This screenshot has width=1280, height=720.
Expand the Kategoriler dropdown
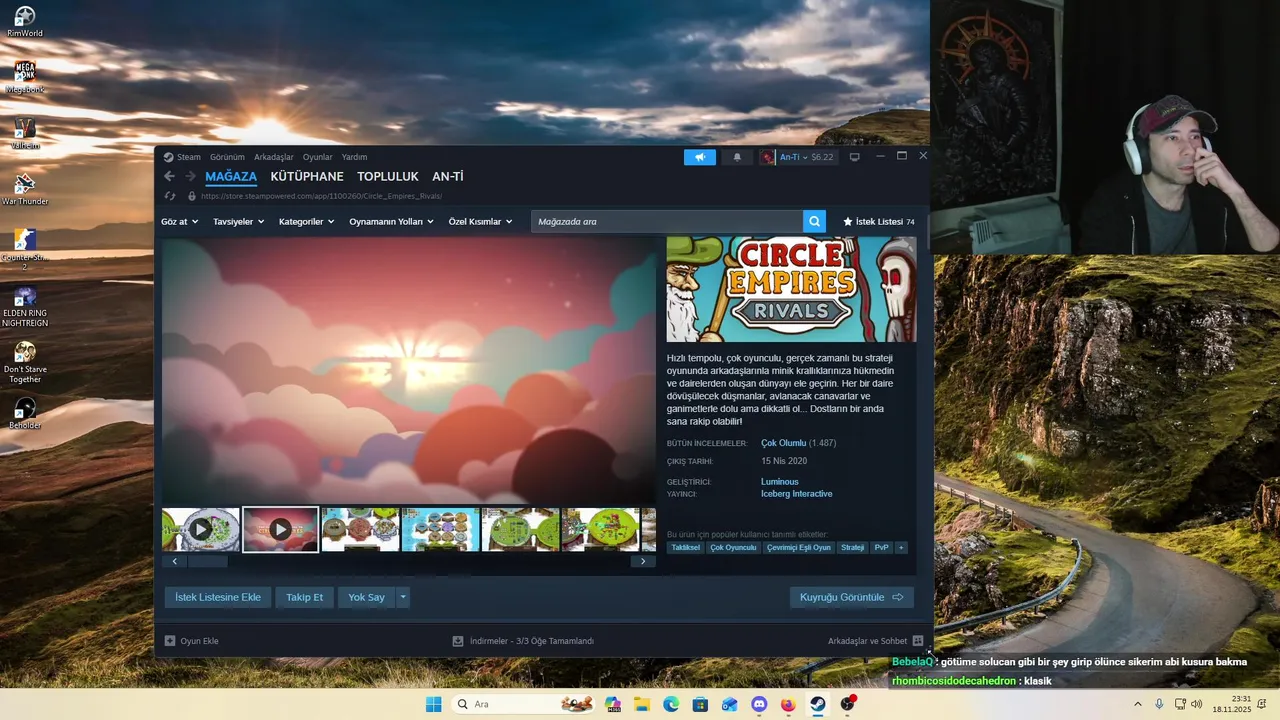[x=306, y=221]
